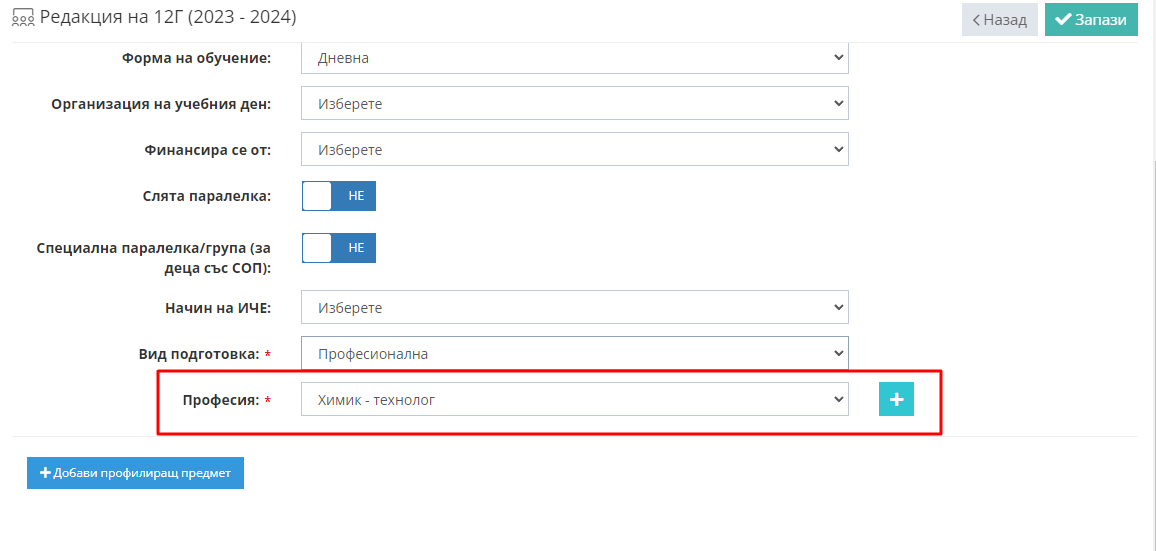This screenshot has height=551, width=1156.
Task: Click the plus icon in Добави профилиращ предмет
Action: [x=45, y=474]
